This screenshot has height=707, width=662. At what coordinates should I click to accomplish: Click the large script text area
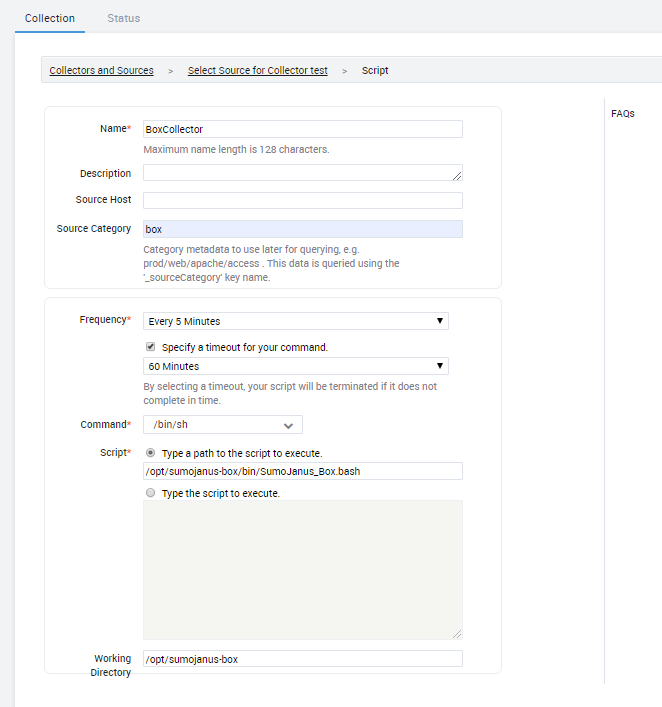pyautogui.click(x=303, y=570)
